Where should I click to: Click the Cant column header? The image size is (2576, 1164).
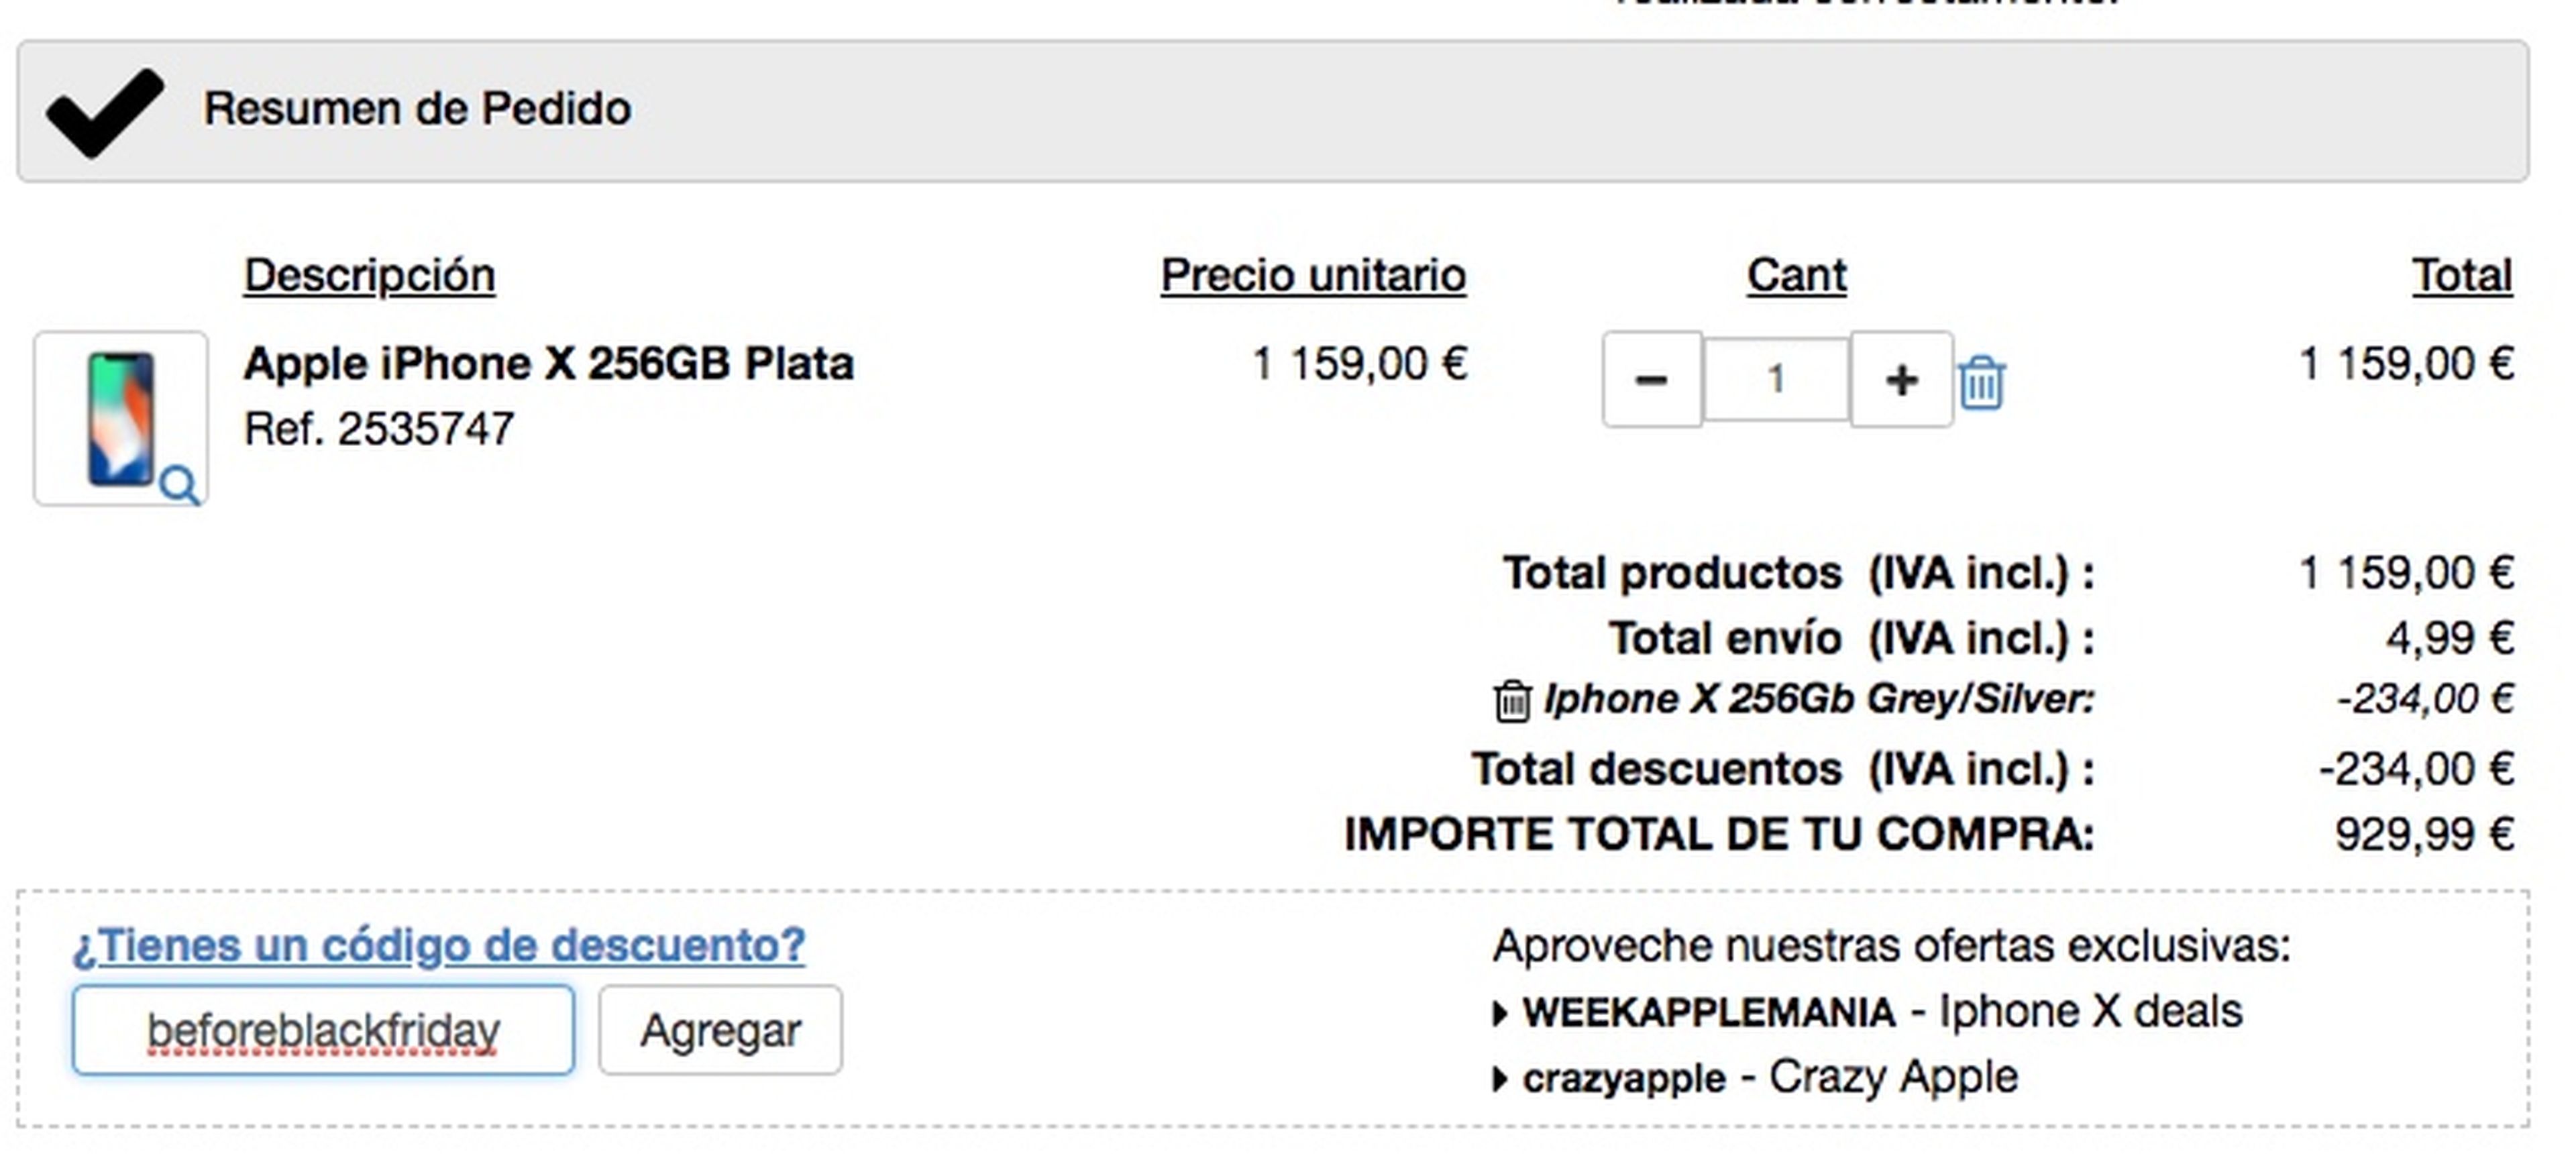1796,275
